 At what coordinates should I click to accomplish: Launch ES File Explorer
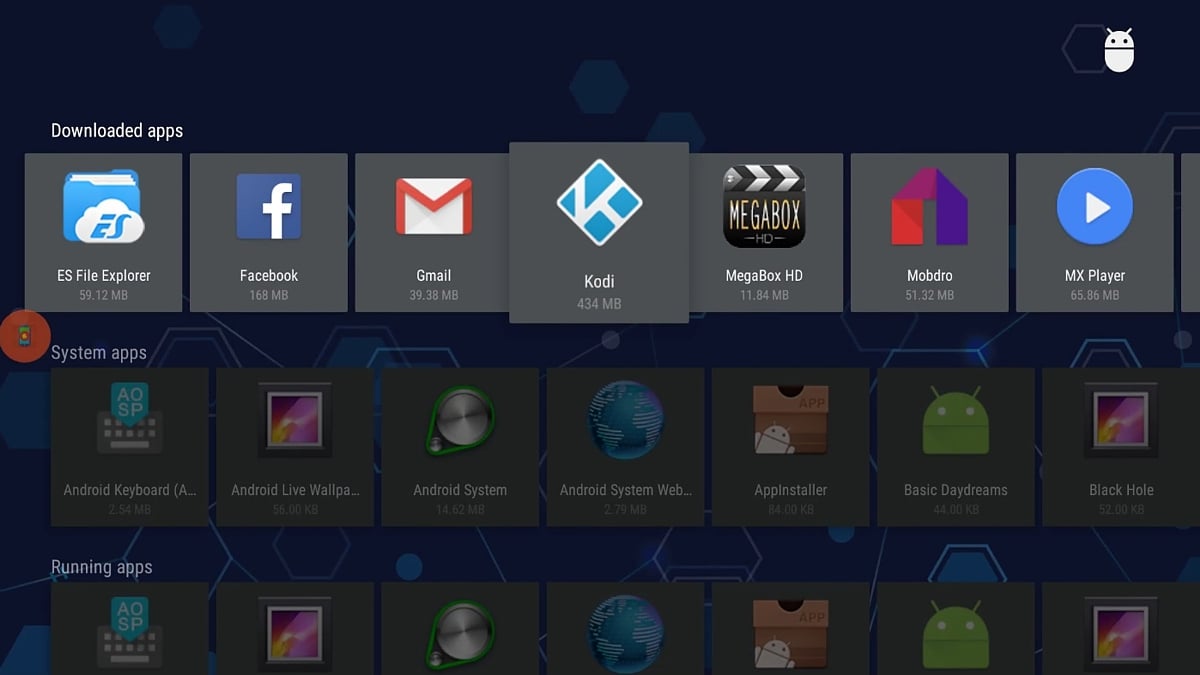tap(103, 230)
